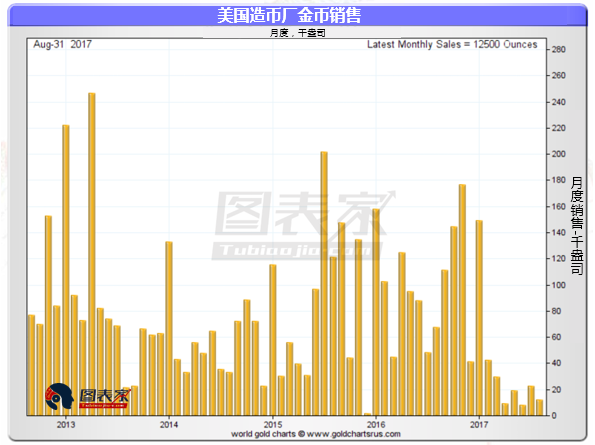This screenshot has width=595, height=445.
Task: Click the 2015 peak bar near 200
Action: coord(324,283)
